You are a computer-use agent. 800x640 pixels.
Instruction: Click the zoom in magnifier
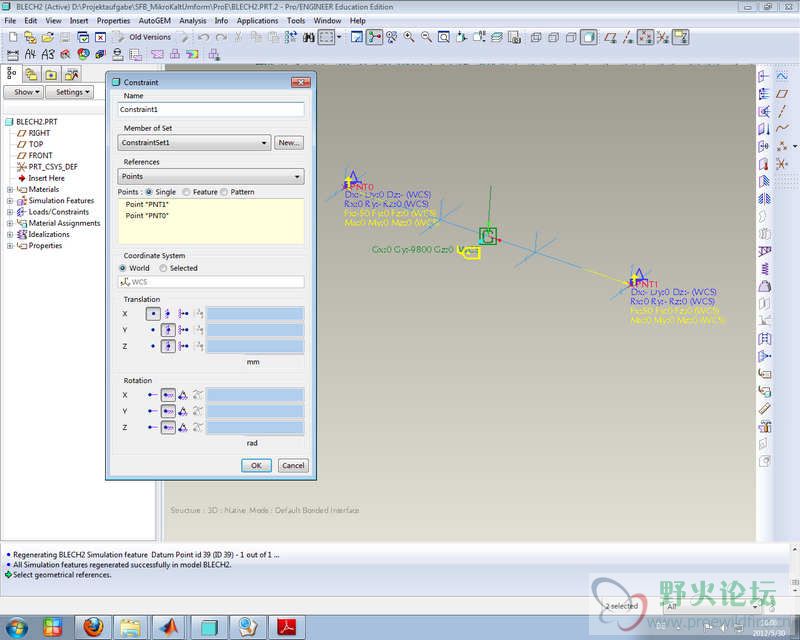coord(409,37)
